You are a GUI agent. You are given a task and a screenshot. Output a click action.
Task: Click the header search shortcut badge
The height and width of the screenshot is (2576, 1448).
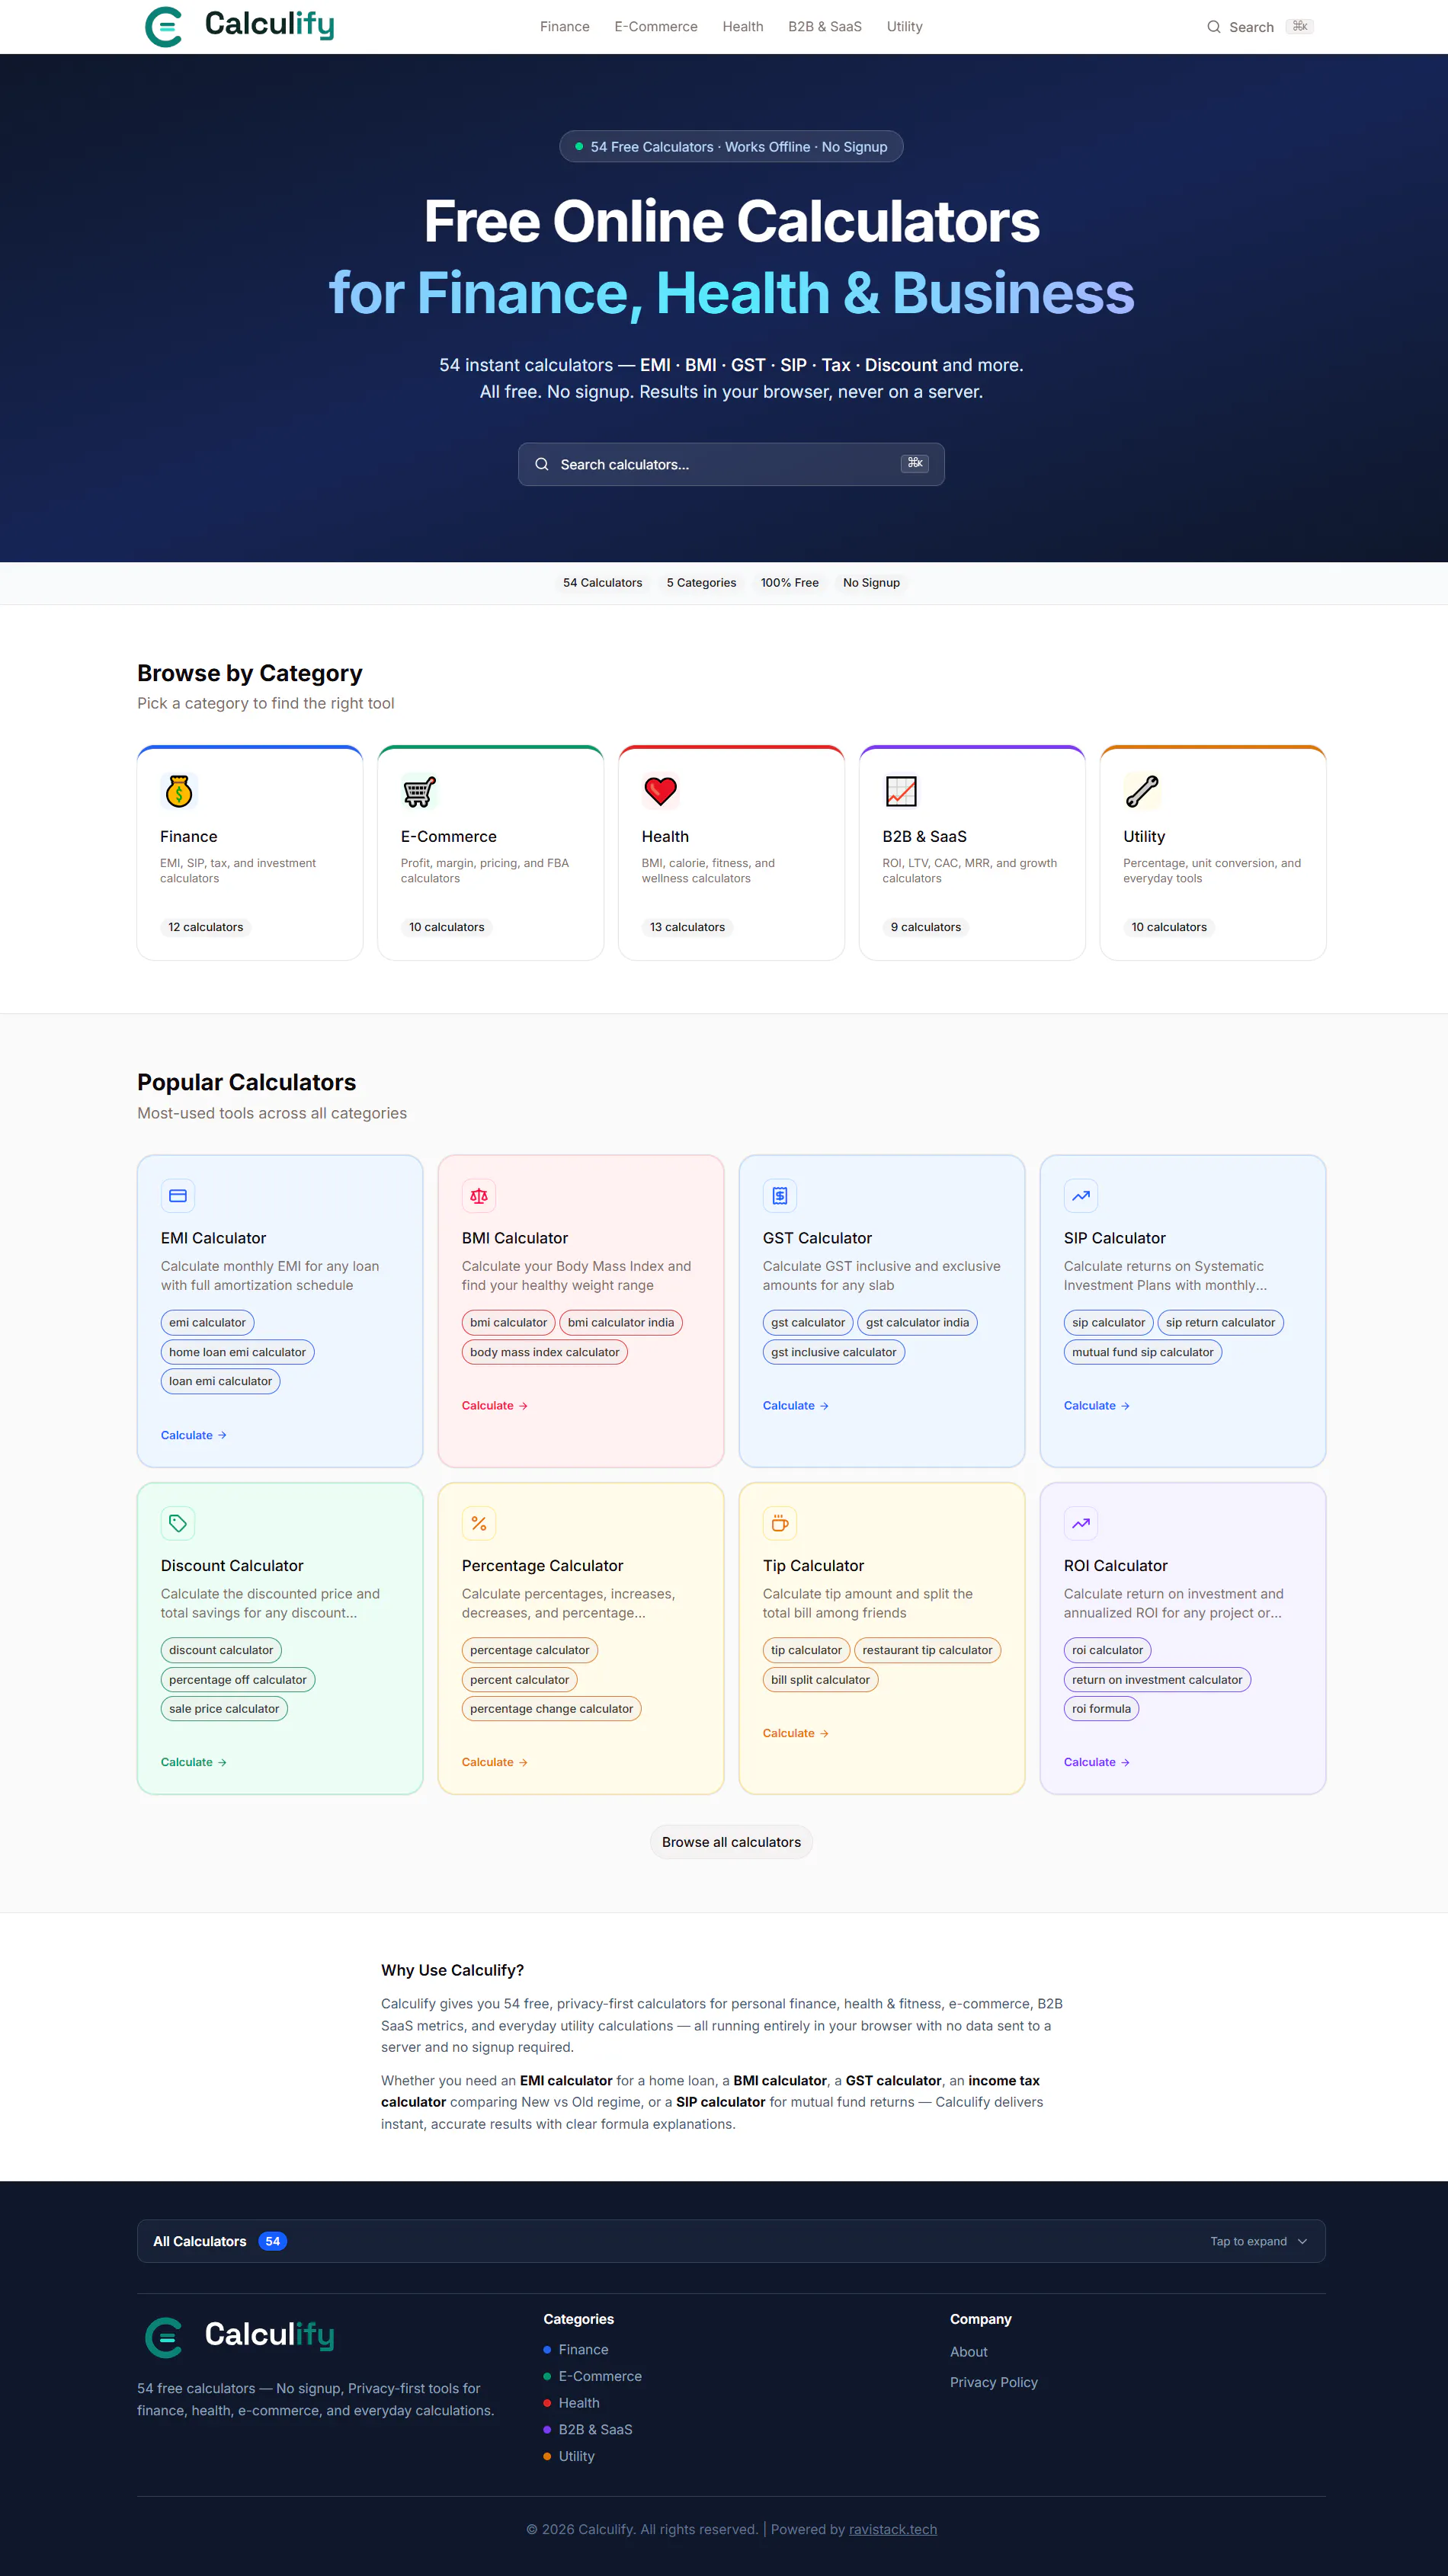pyautogui.click(x=1300, y=26)
